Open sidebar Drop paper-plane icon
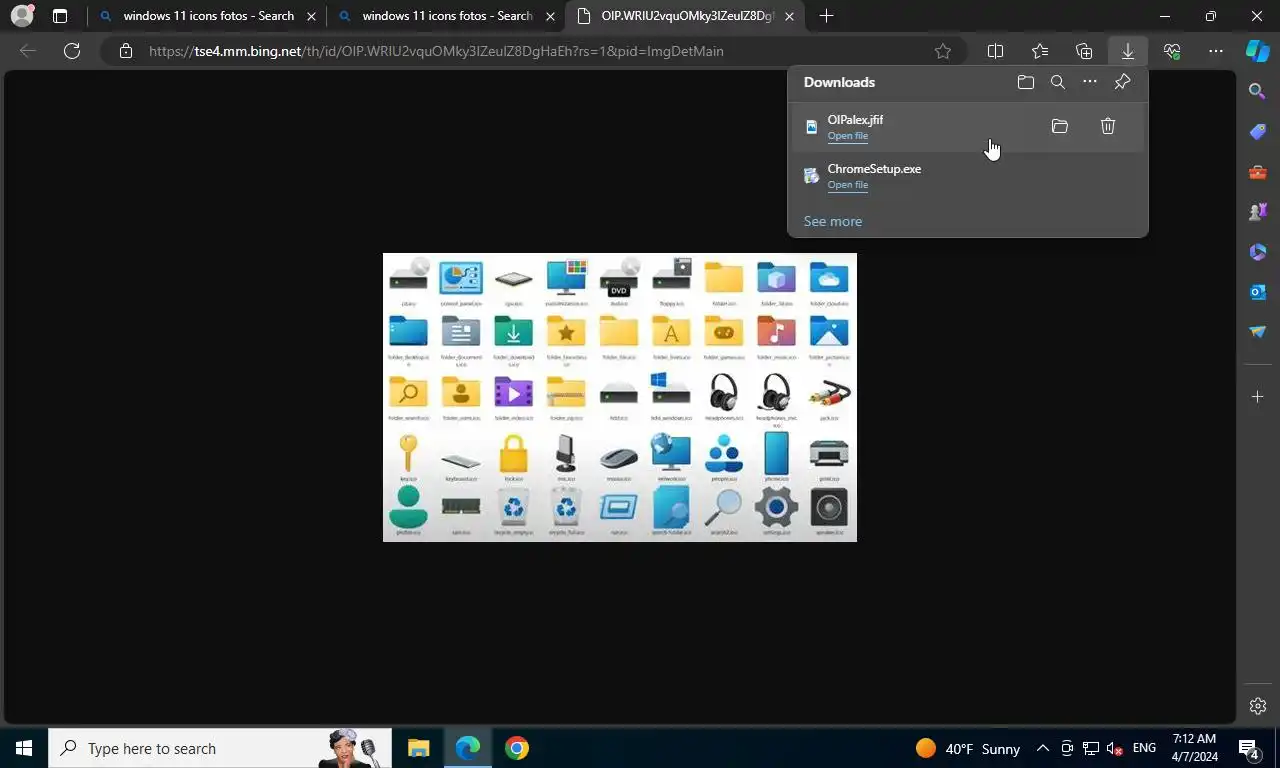The image size is (1280, 768). tap(1258, 332)
